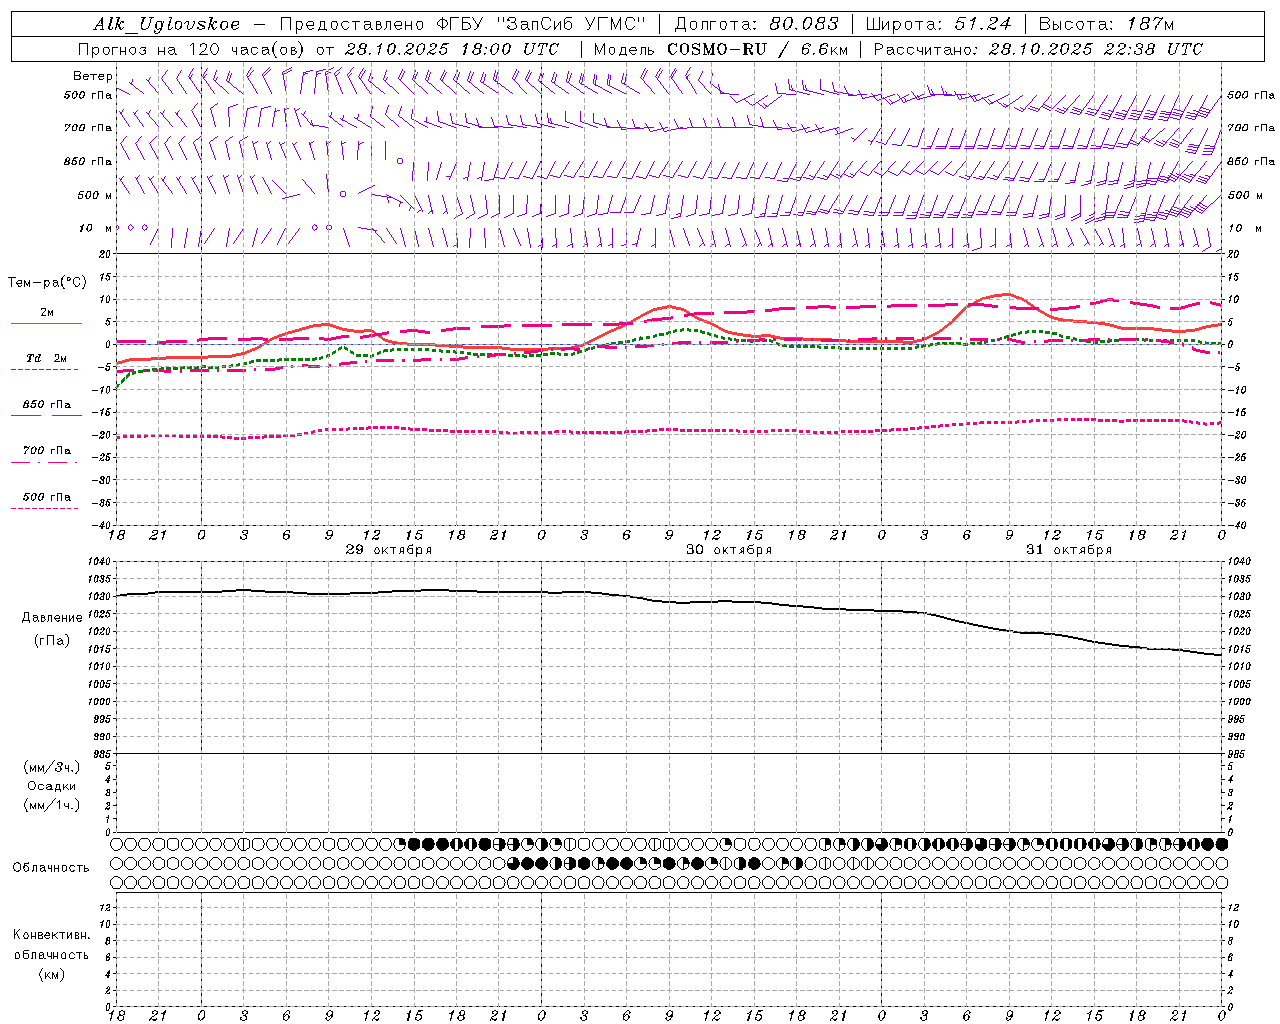Click the Ветер panel label
This screenshot has width=1280, height=1024.
coord(93,76)
